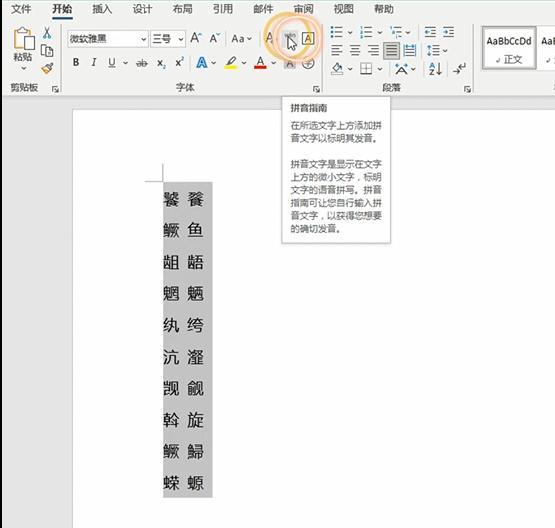This screenshot has height=528, width=555.
Task: Click the Clear Formatting icon
Action: pyautogui.click(x=270, y=38)
